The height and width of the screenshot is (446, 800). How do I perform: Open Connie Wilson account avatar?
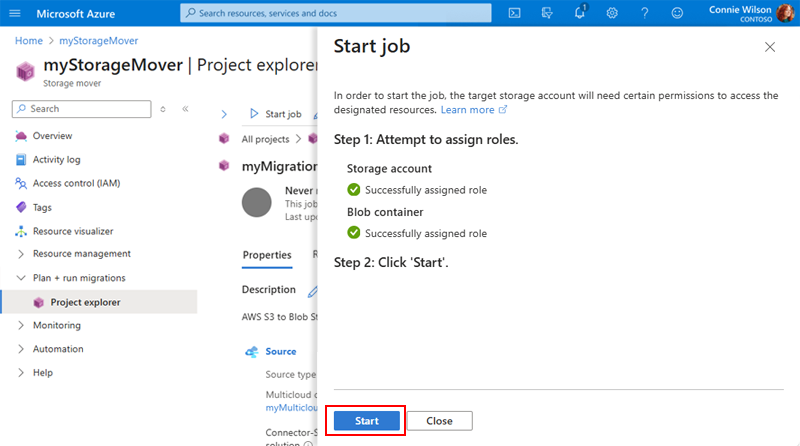tap(785, 13)
